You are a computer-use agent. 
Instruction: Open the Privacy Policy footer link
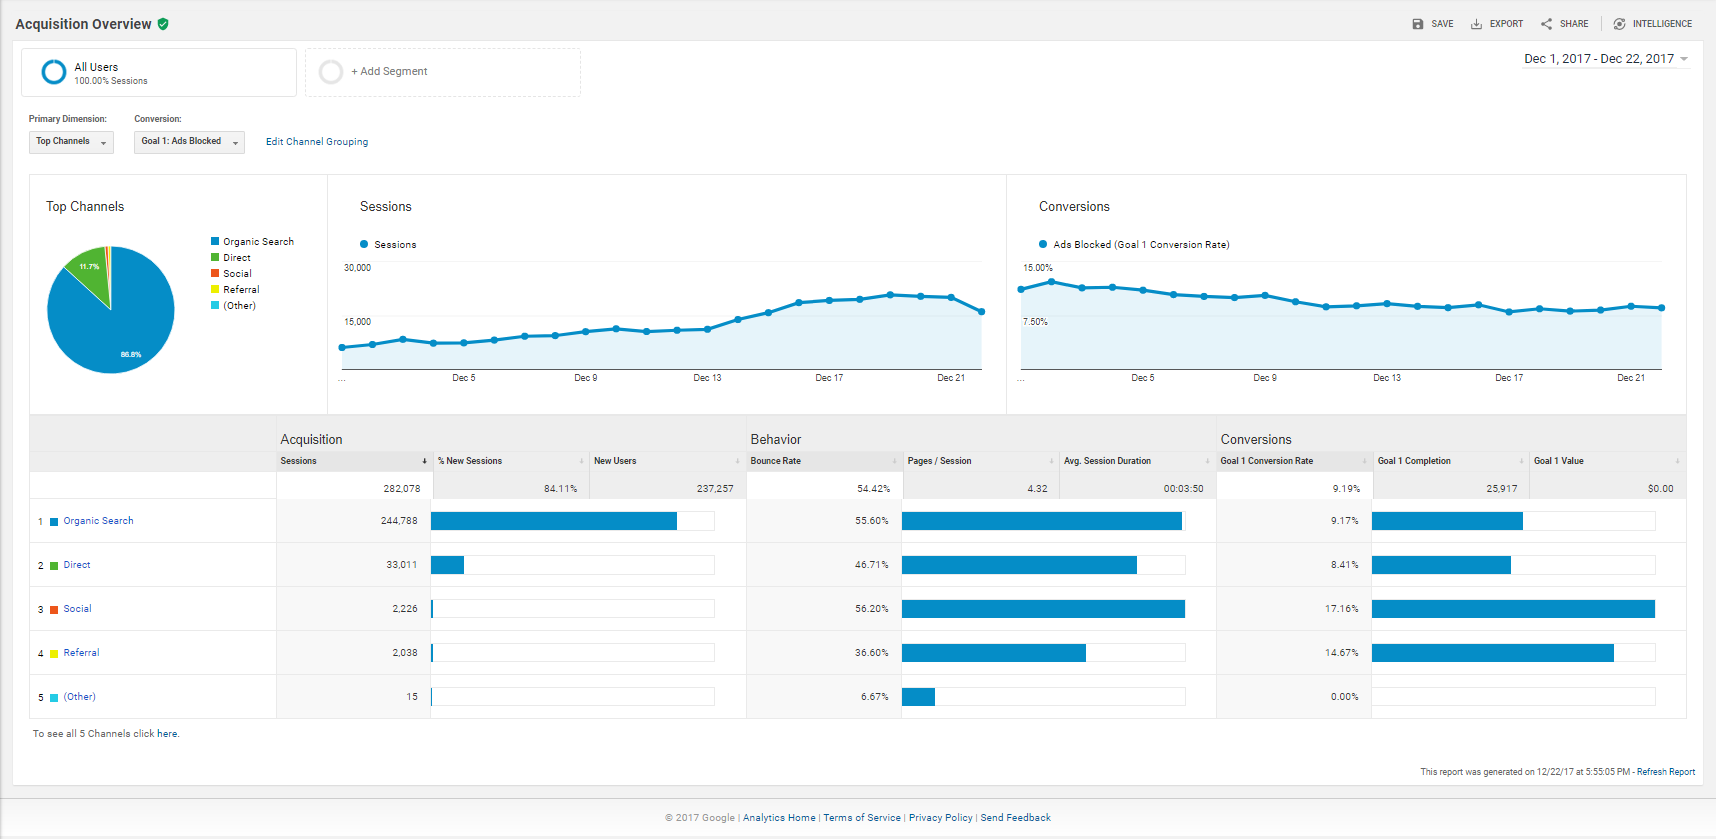pos(940,818)
